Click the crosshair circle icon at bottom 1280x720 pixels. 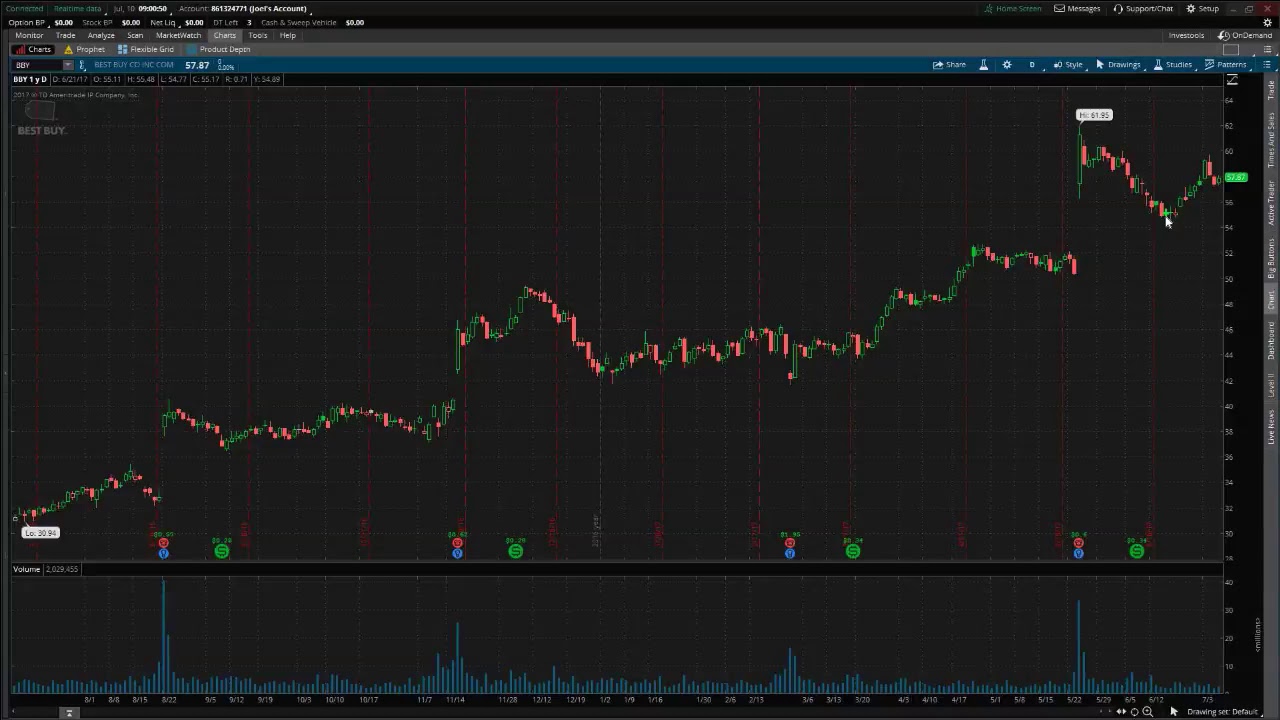pos(1134,712)
